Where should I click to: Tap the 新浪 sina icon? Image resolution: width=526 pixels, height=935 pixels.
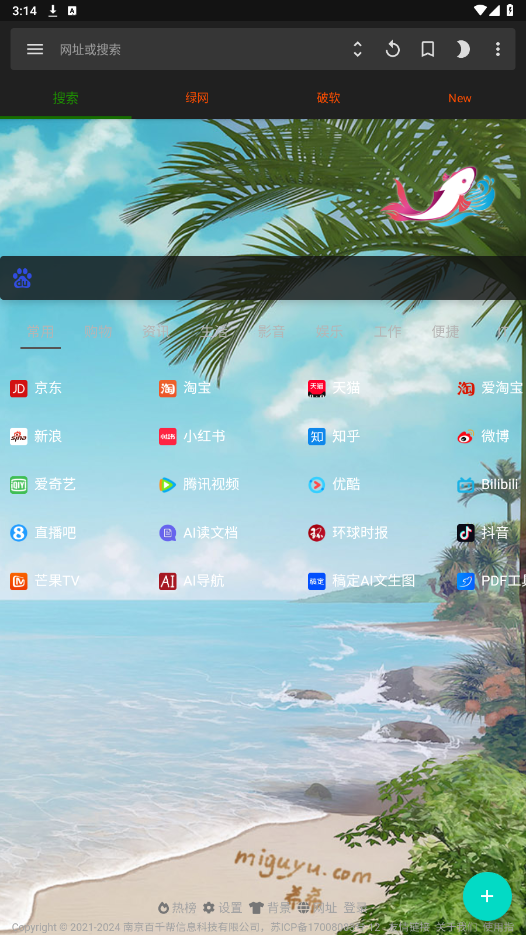[x=18, y=436]
